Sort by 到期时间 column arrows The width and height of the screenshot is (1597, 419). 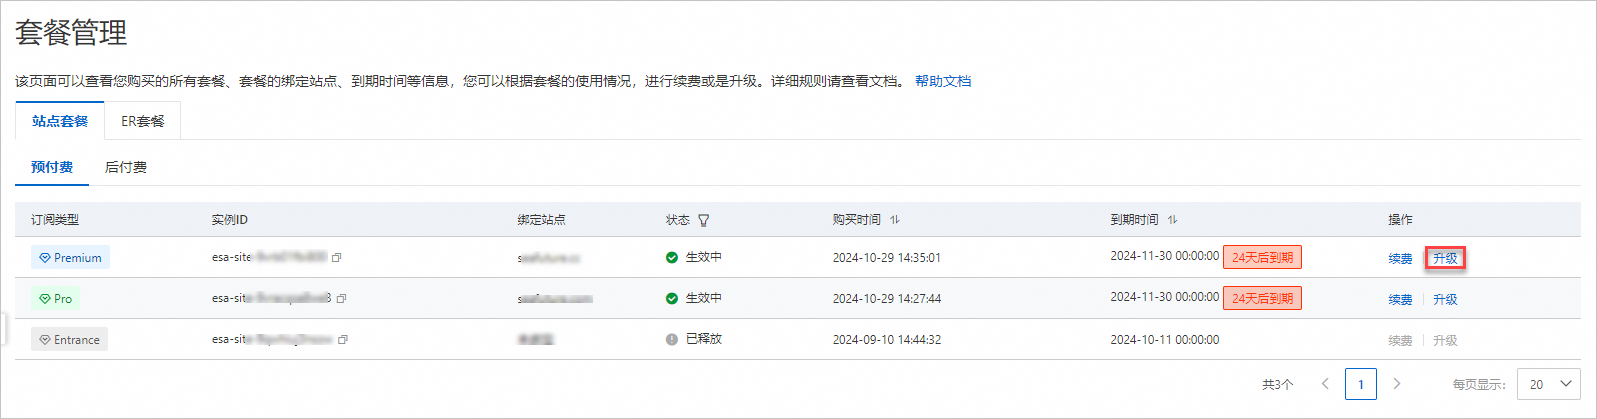tap(1172, 220)
